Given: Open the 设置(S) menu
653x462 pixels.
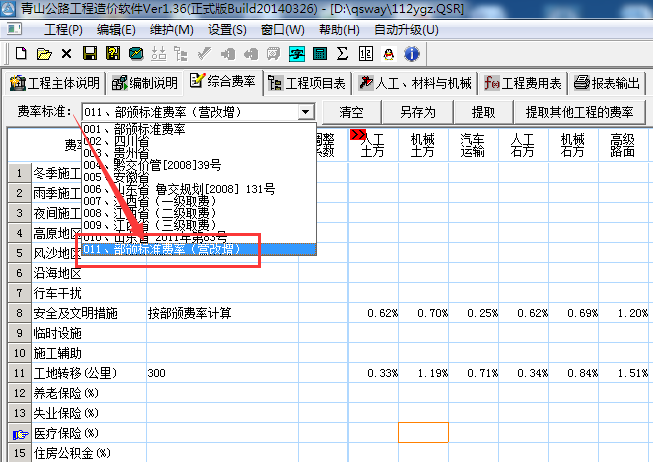Looking at the screenshot, I should click(x=227, y=30).
